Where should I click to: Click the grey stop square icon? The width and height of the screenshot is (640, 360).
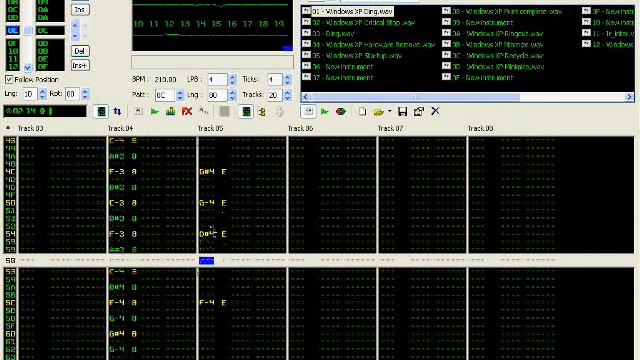[224, 111]
